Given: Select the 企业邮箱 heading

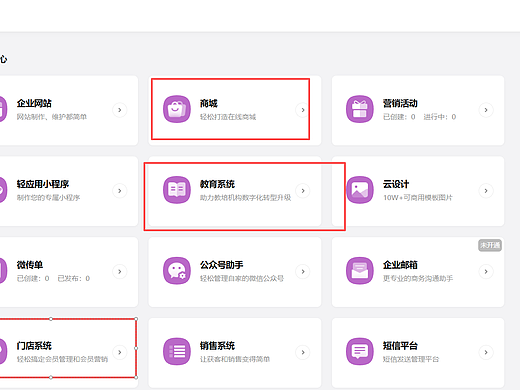Looking at the screenshot, I should pyautogui.click(x=400, y=265).
